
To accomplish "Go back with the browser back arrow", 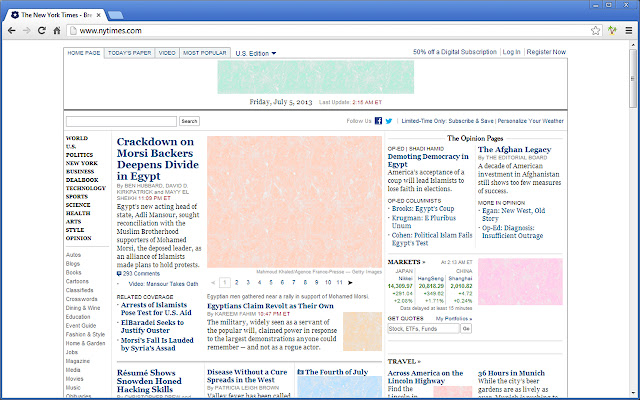I will (x=11, y=31).
